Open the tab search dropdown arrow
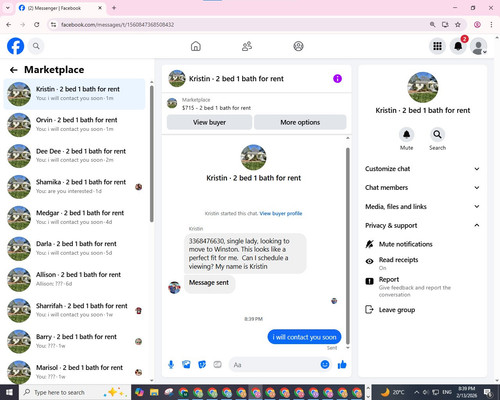Screen dimensions: 500x400 pyautogui.click(x=8, y=8)
